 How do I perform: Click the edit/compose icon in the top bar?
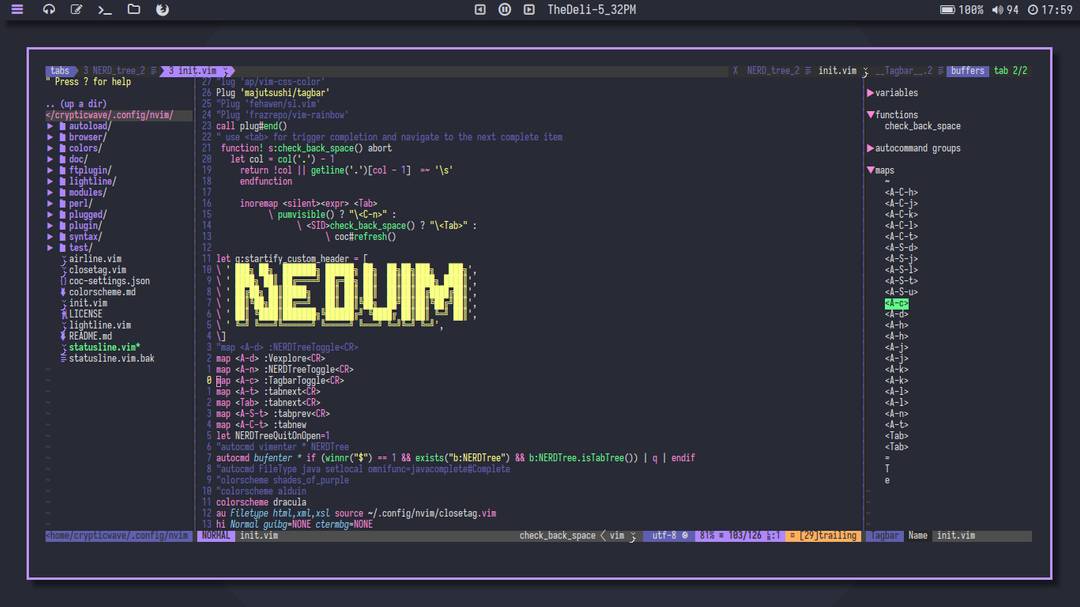(x=75, y=9)
